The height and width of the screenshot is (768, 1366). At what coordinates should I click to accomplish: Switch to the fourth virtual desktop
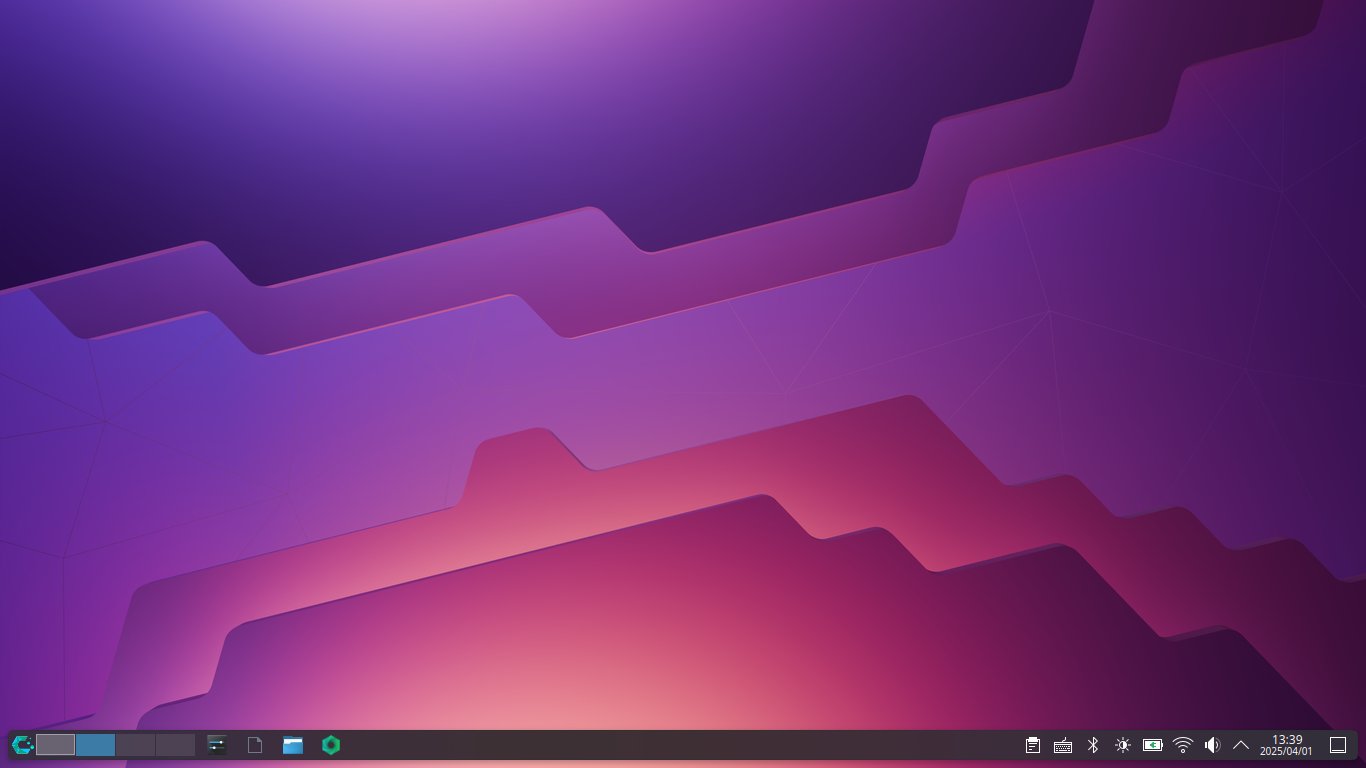175,745
